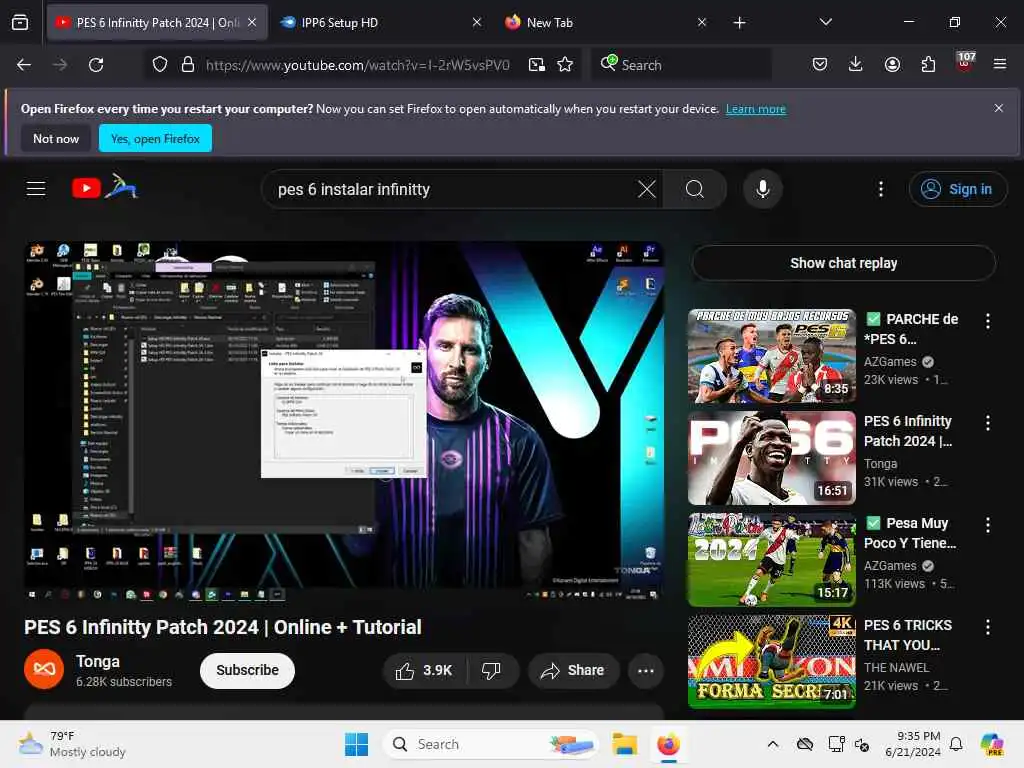Open the Firefox downloads panel
The width and height of the screenshot is (1024, 768).
pos(856,64)
